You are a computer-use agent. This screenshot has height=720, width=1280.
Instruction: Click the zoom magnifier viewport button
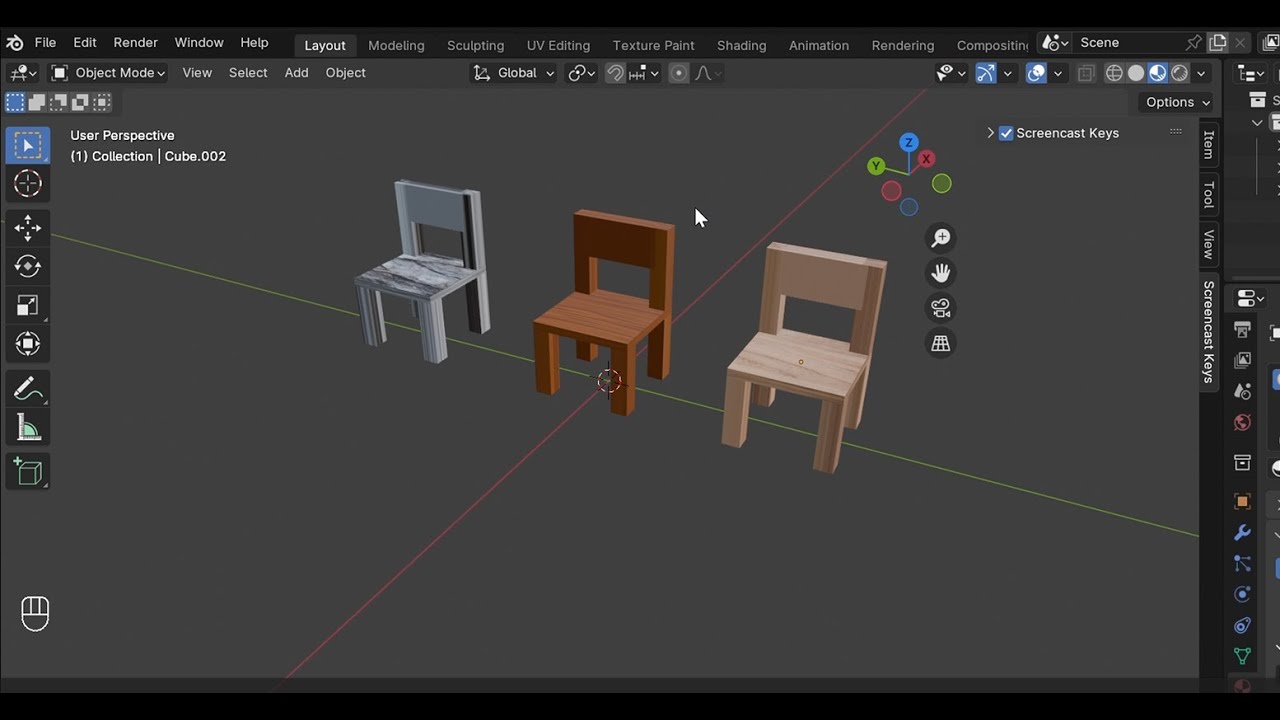(x=941, y=238)
